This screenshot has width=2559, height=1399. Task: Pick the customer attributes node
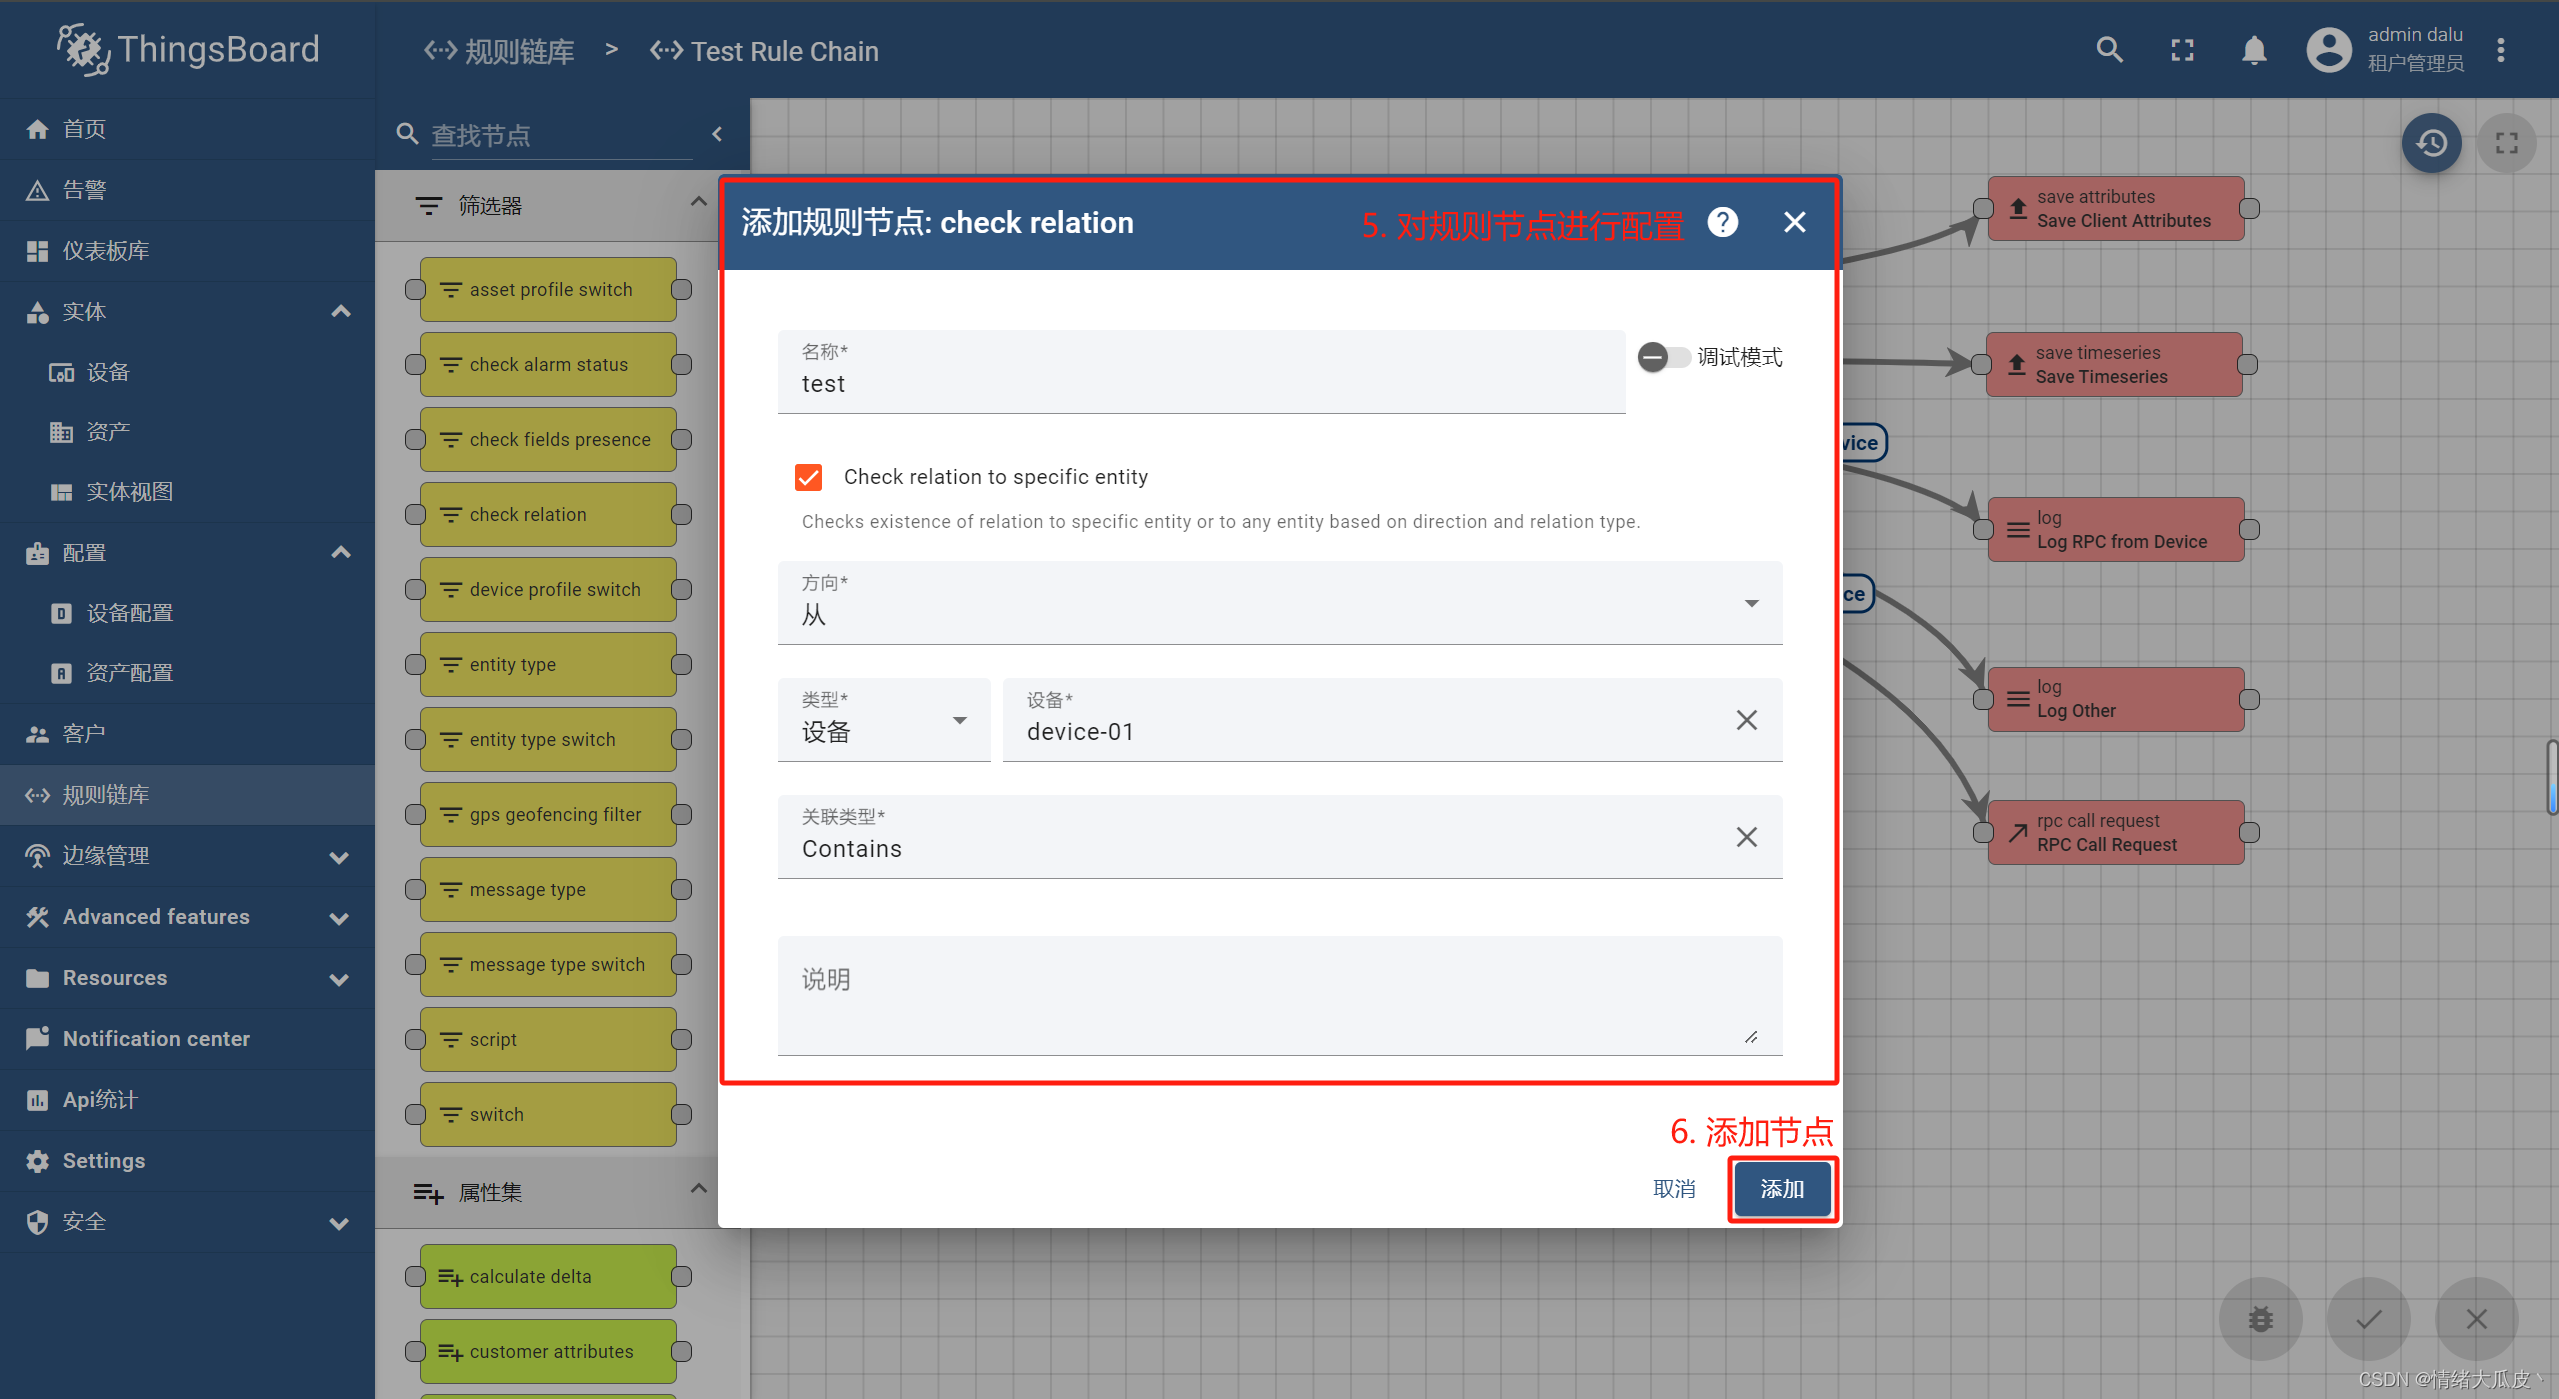548,1352
